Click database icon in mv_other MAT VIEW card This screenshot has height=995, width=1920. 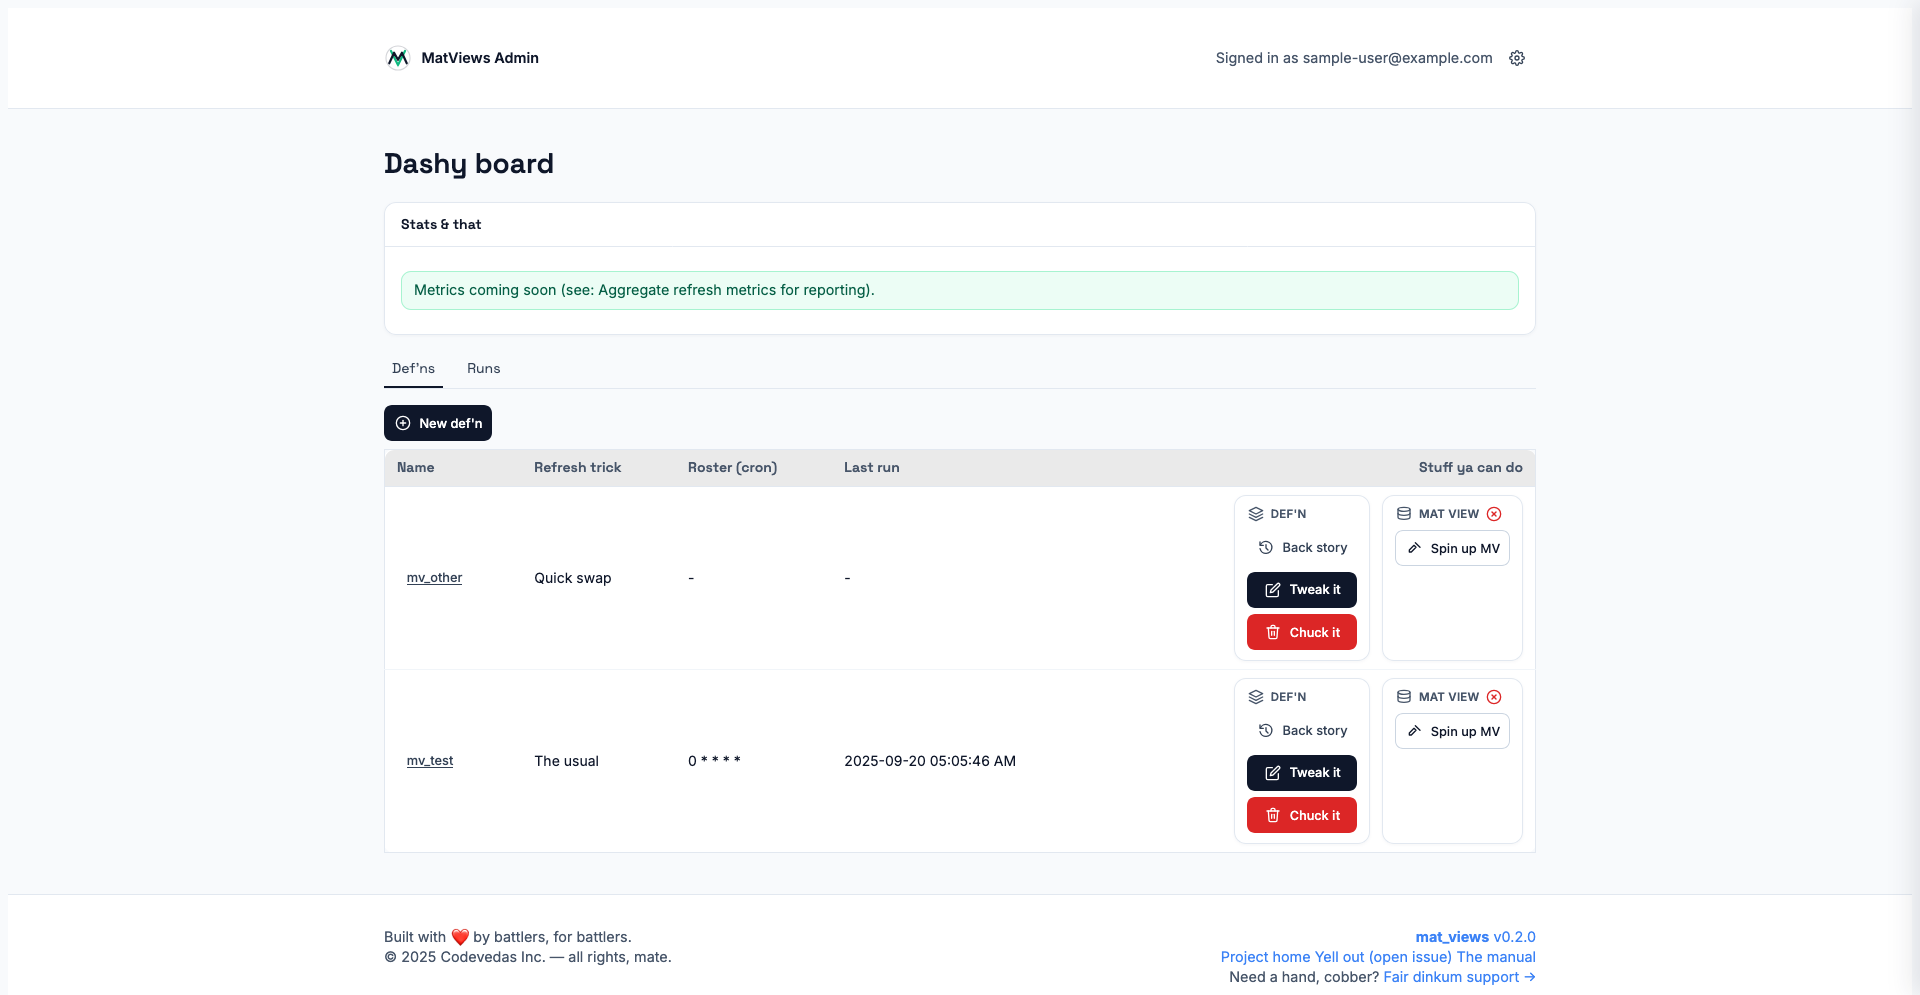1404,514
